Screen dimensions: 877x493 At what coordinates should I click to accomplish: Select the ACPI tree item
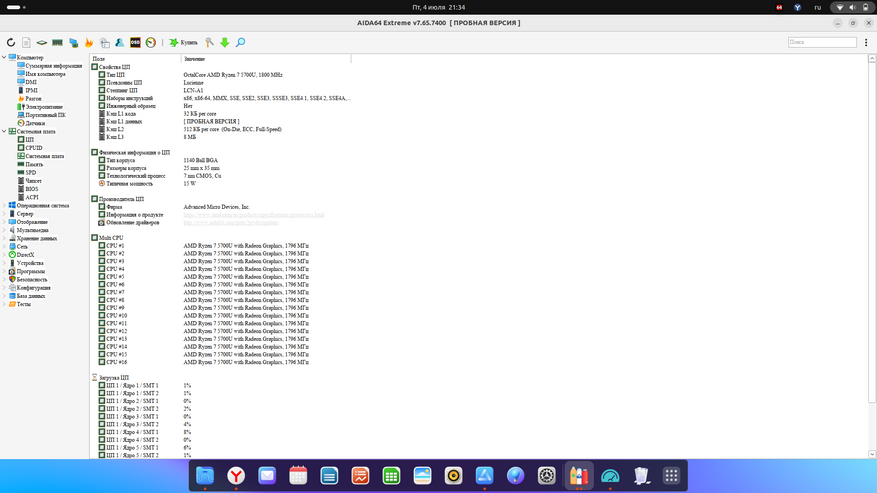pyautogui.click(x=31, y=197)
